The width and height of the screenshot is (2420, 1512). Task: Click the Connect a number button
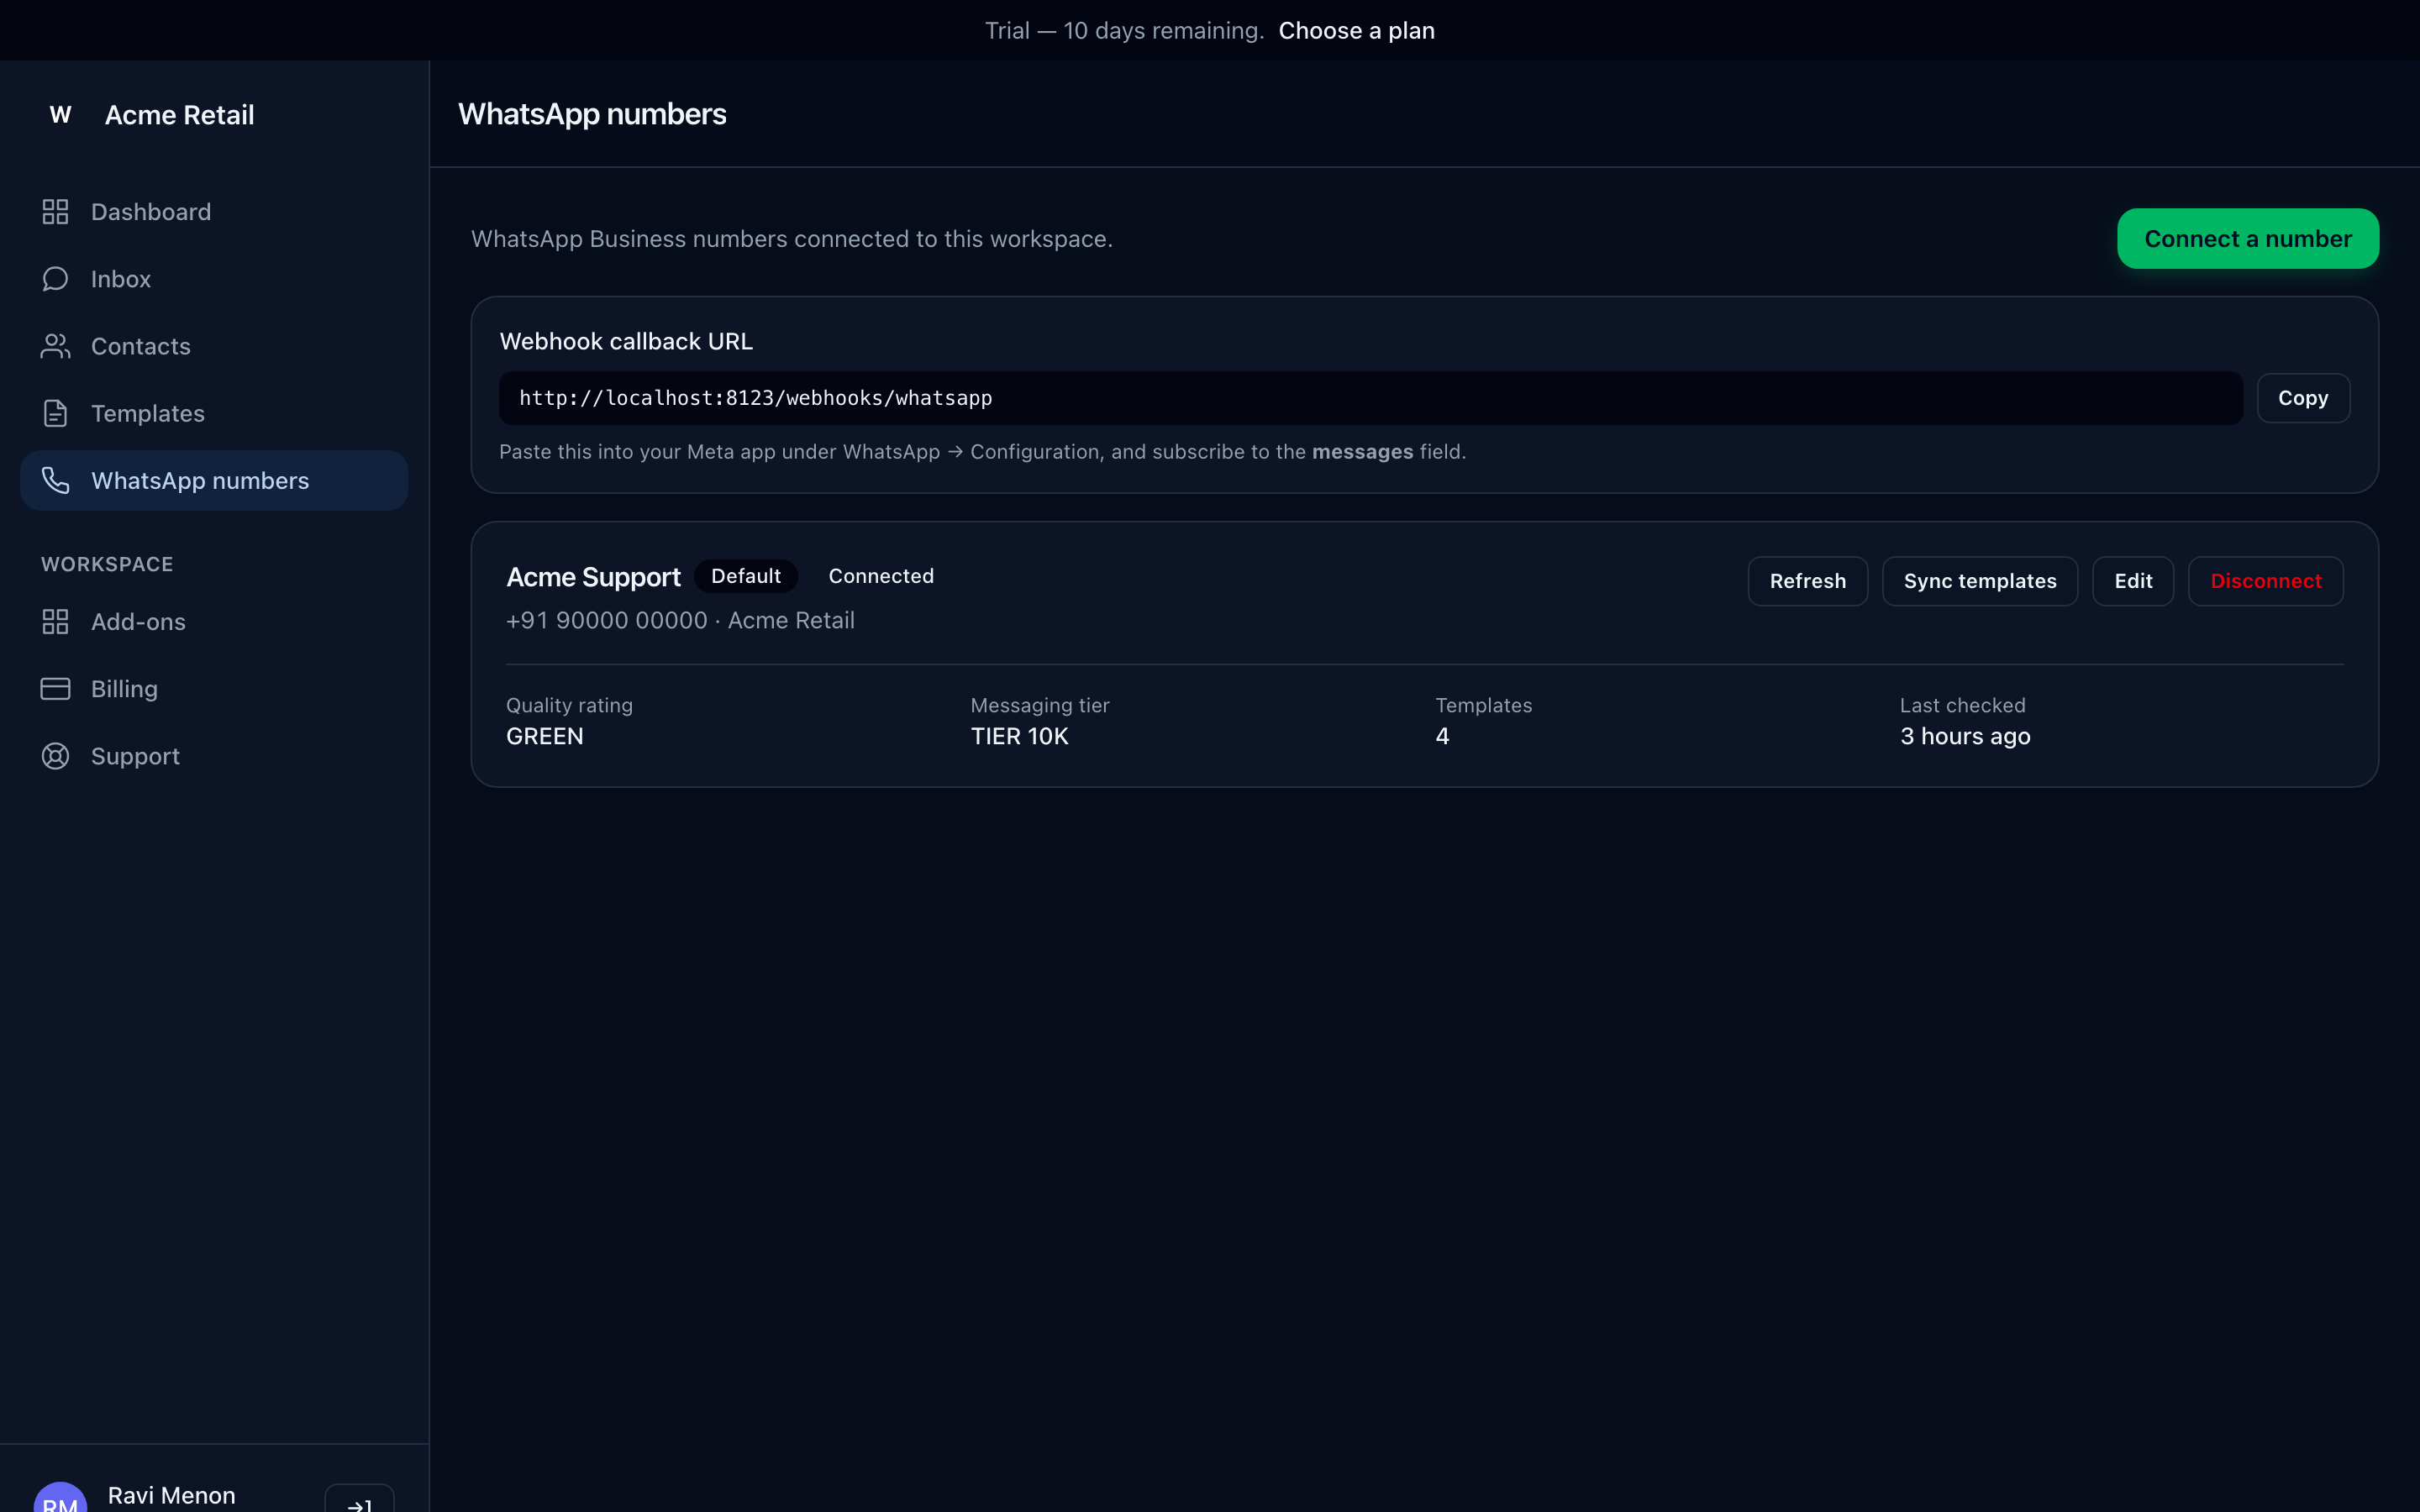pyautogui.click(x=2247, y=238)
